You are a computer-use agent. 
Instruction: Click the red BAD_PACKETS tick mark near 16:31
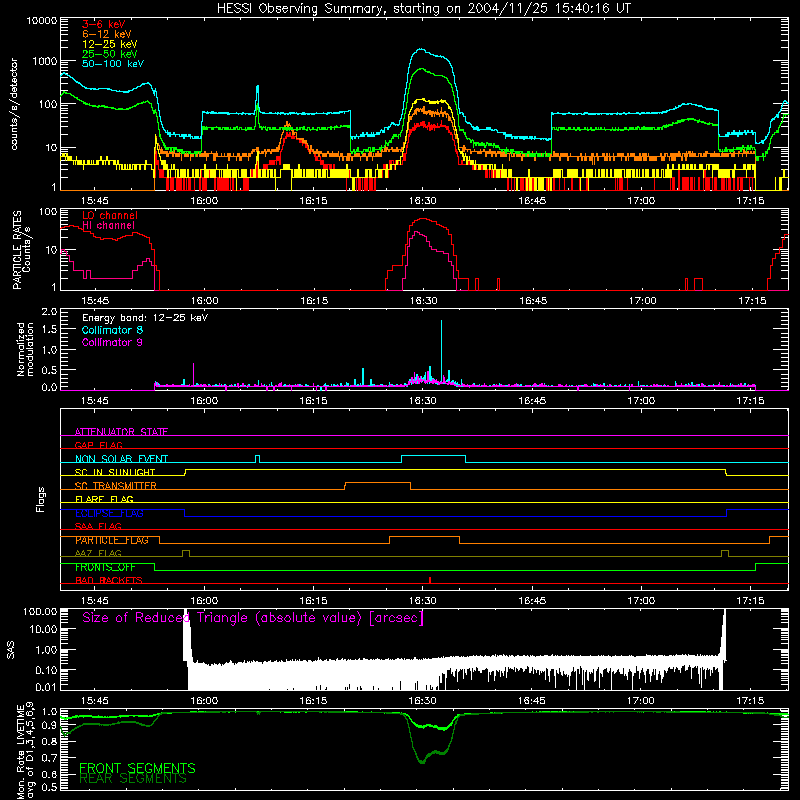(x=430, y=580)
